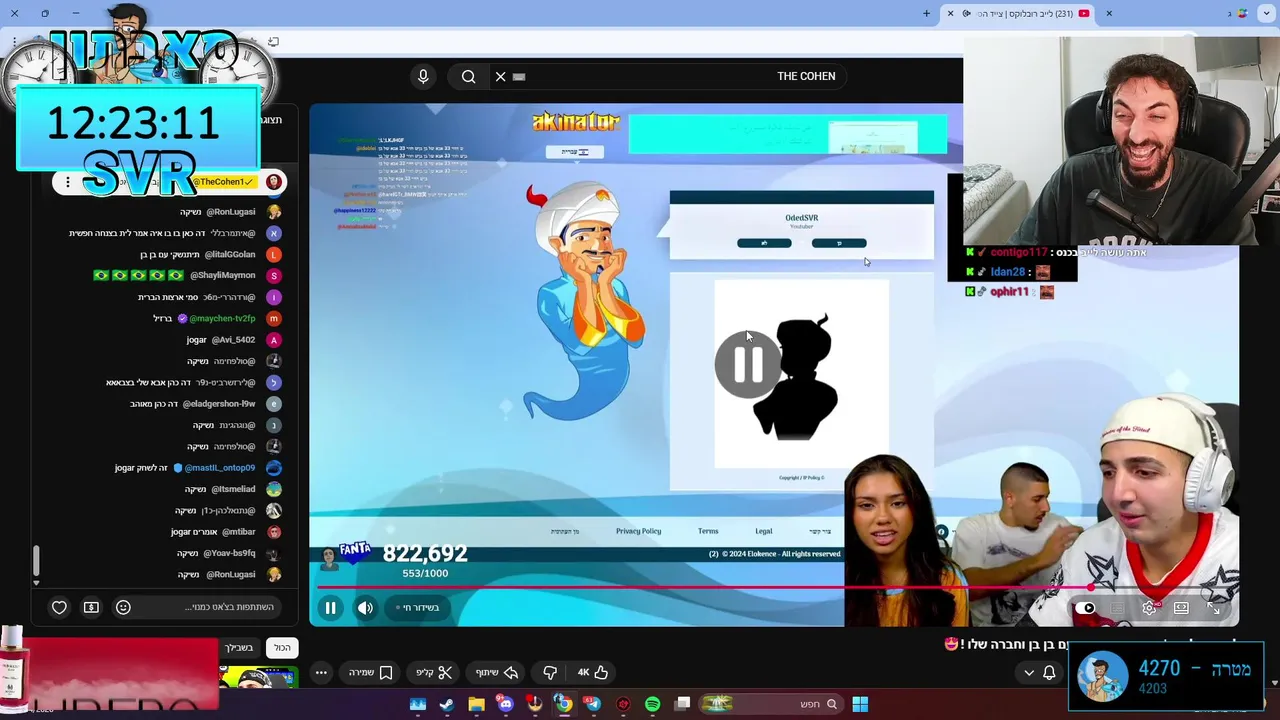Click the YouTube voice search microphone icon
The image size is (1280, 720).
423,76
